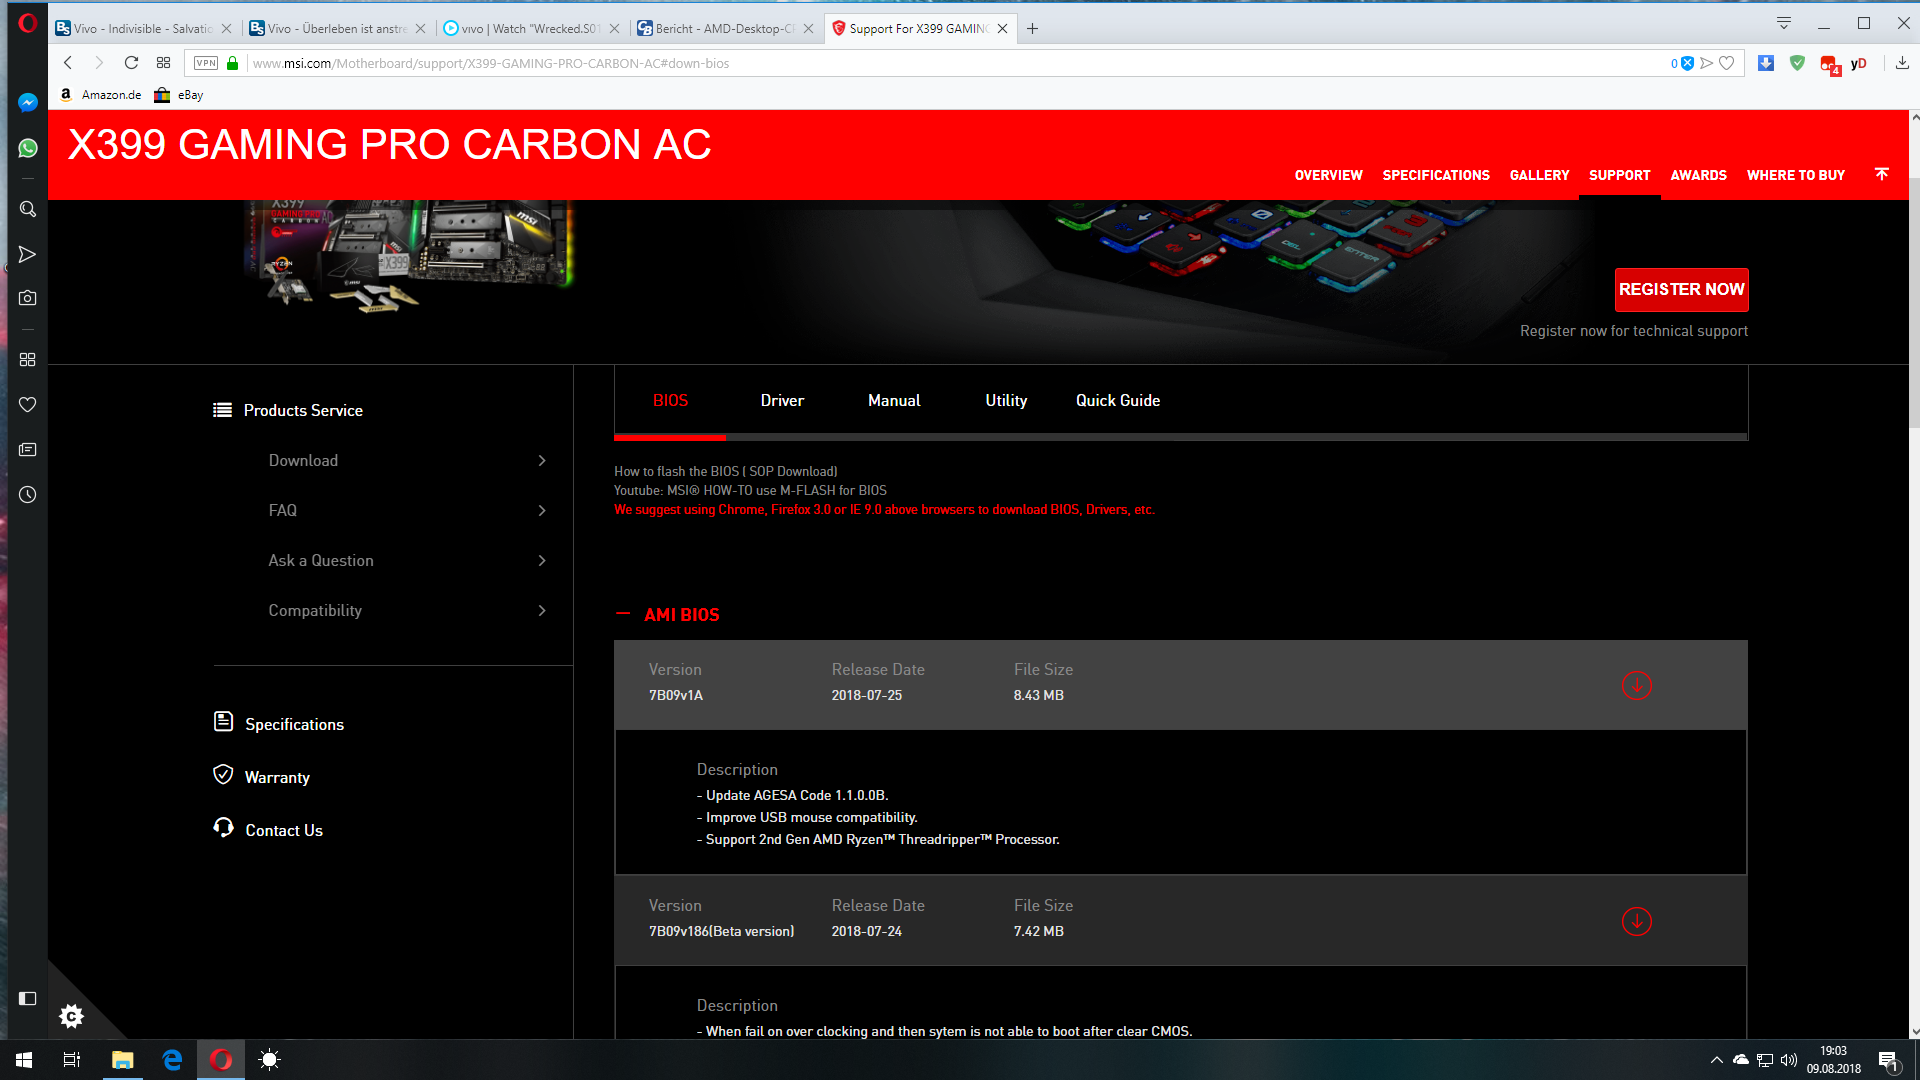This screenshot has width=1920, height=1080.
Task: Click the REGISTER NOW button
Action: tap(1681, 290)
